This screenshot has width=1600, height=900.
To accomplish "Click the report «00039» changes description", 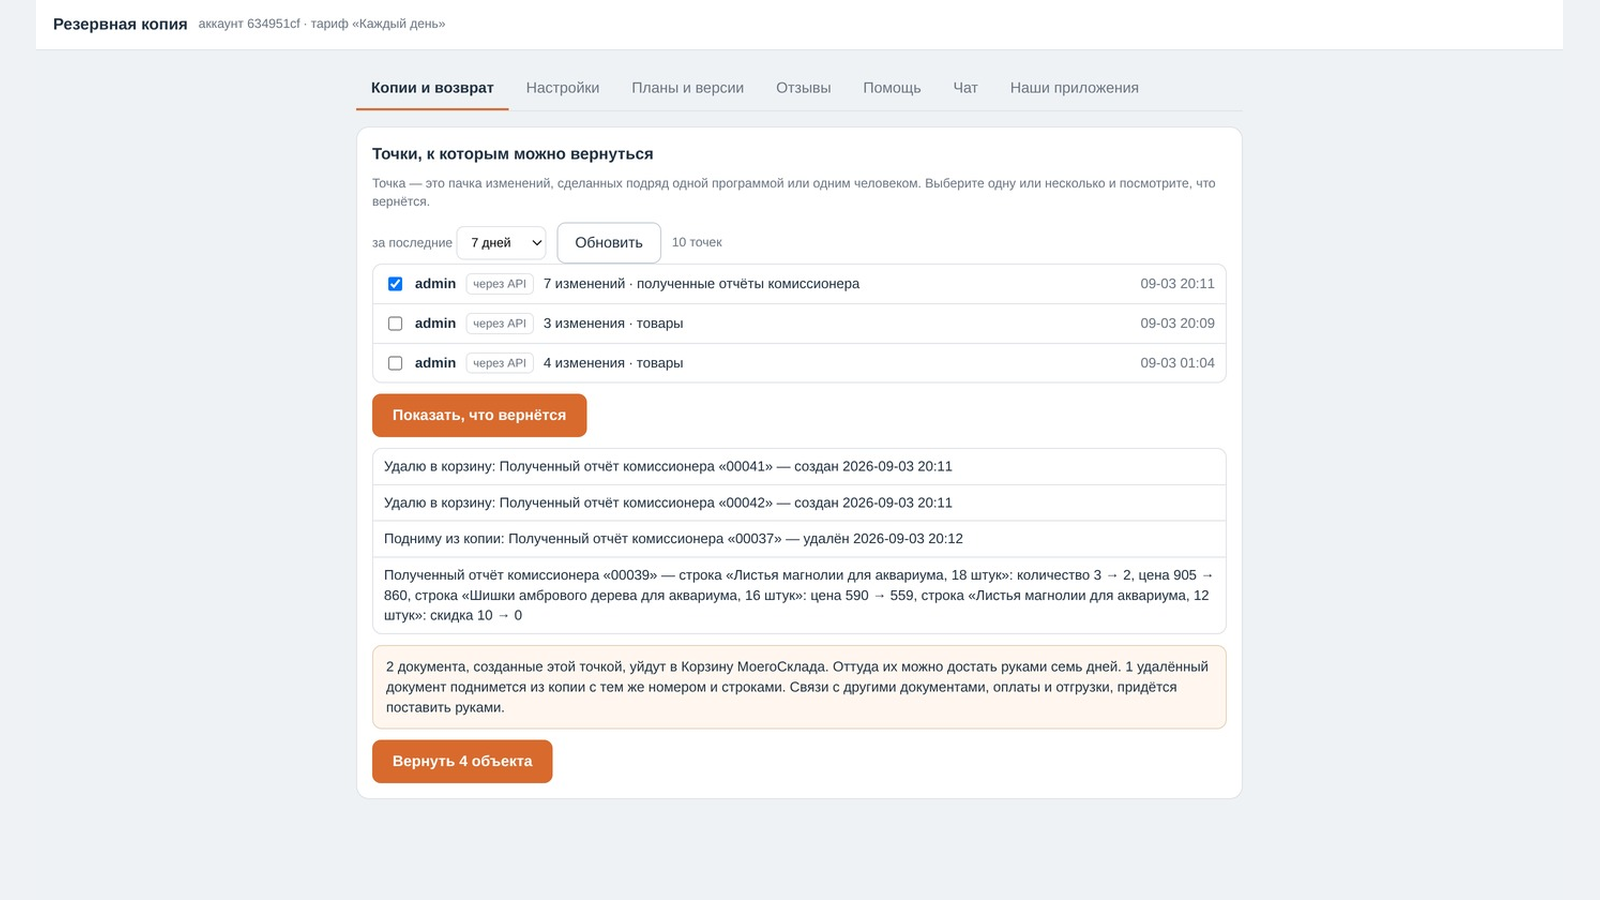I will [799, 595].
